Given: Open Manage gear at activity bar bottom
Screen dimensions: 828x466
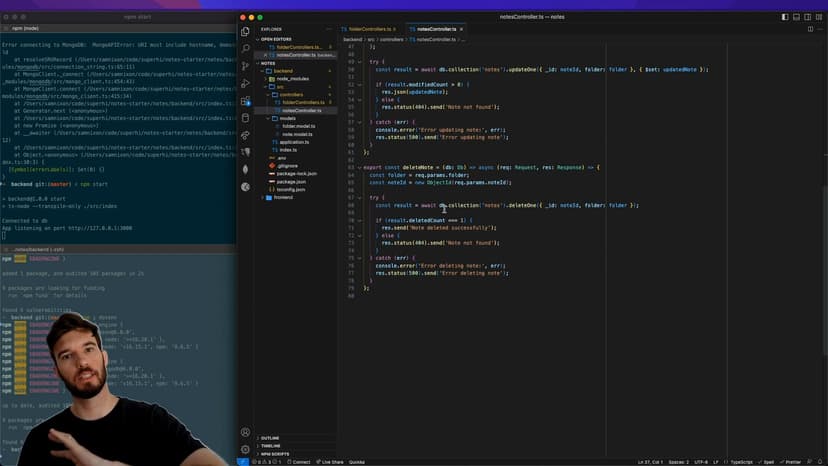Looking at the screenshot, I should (245, 450).
